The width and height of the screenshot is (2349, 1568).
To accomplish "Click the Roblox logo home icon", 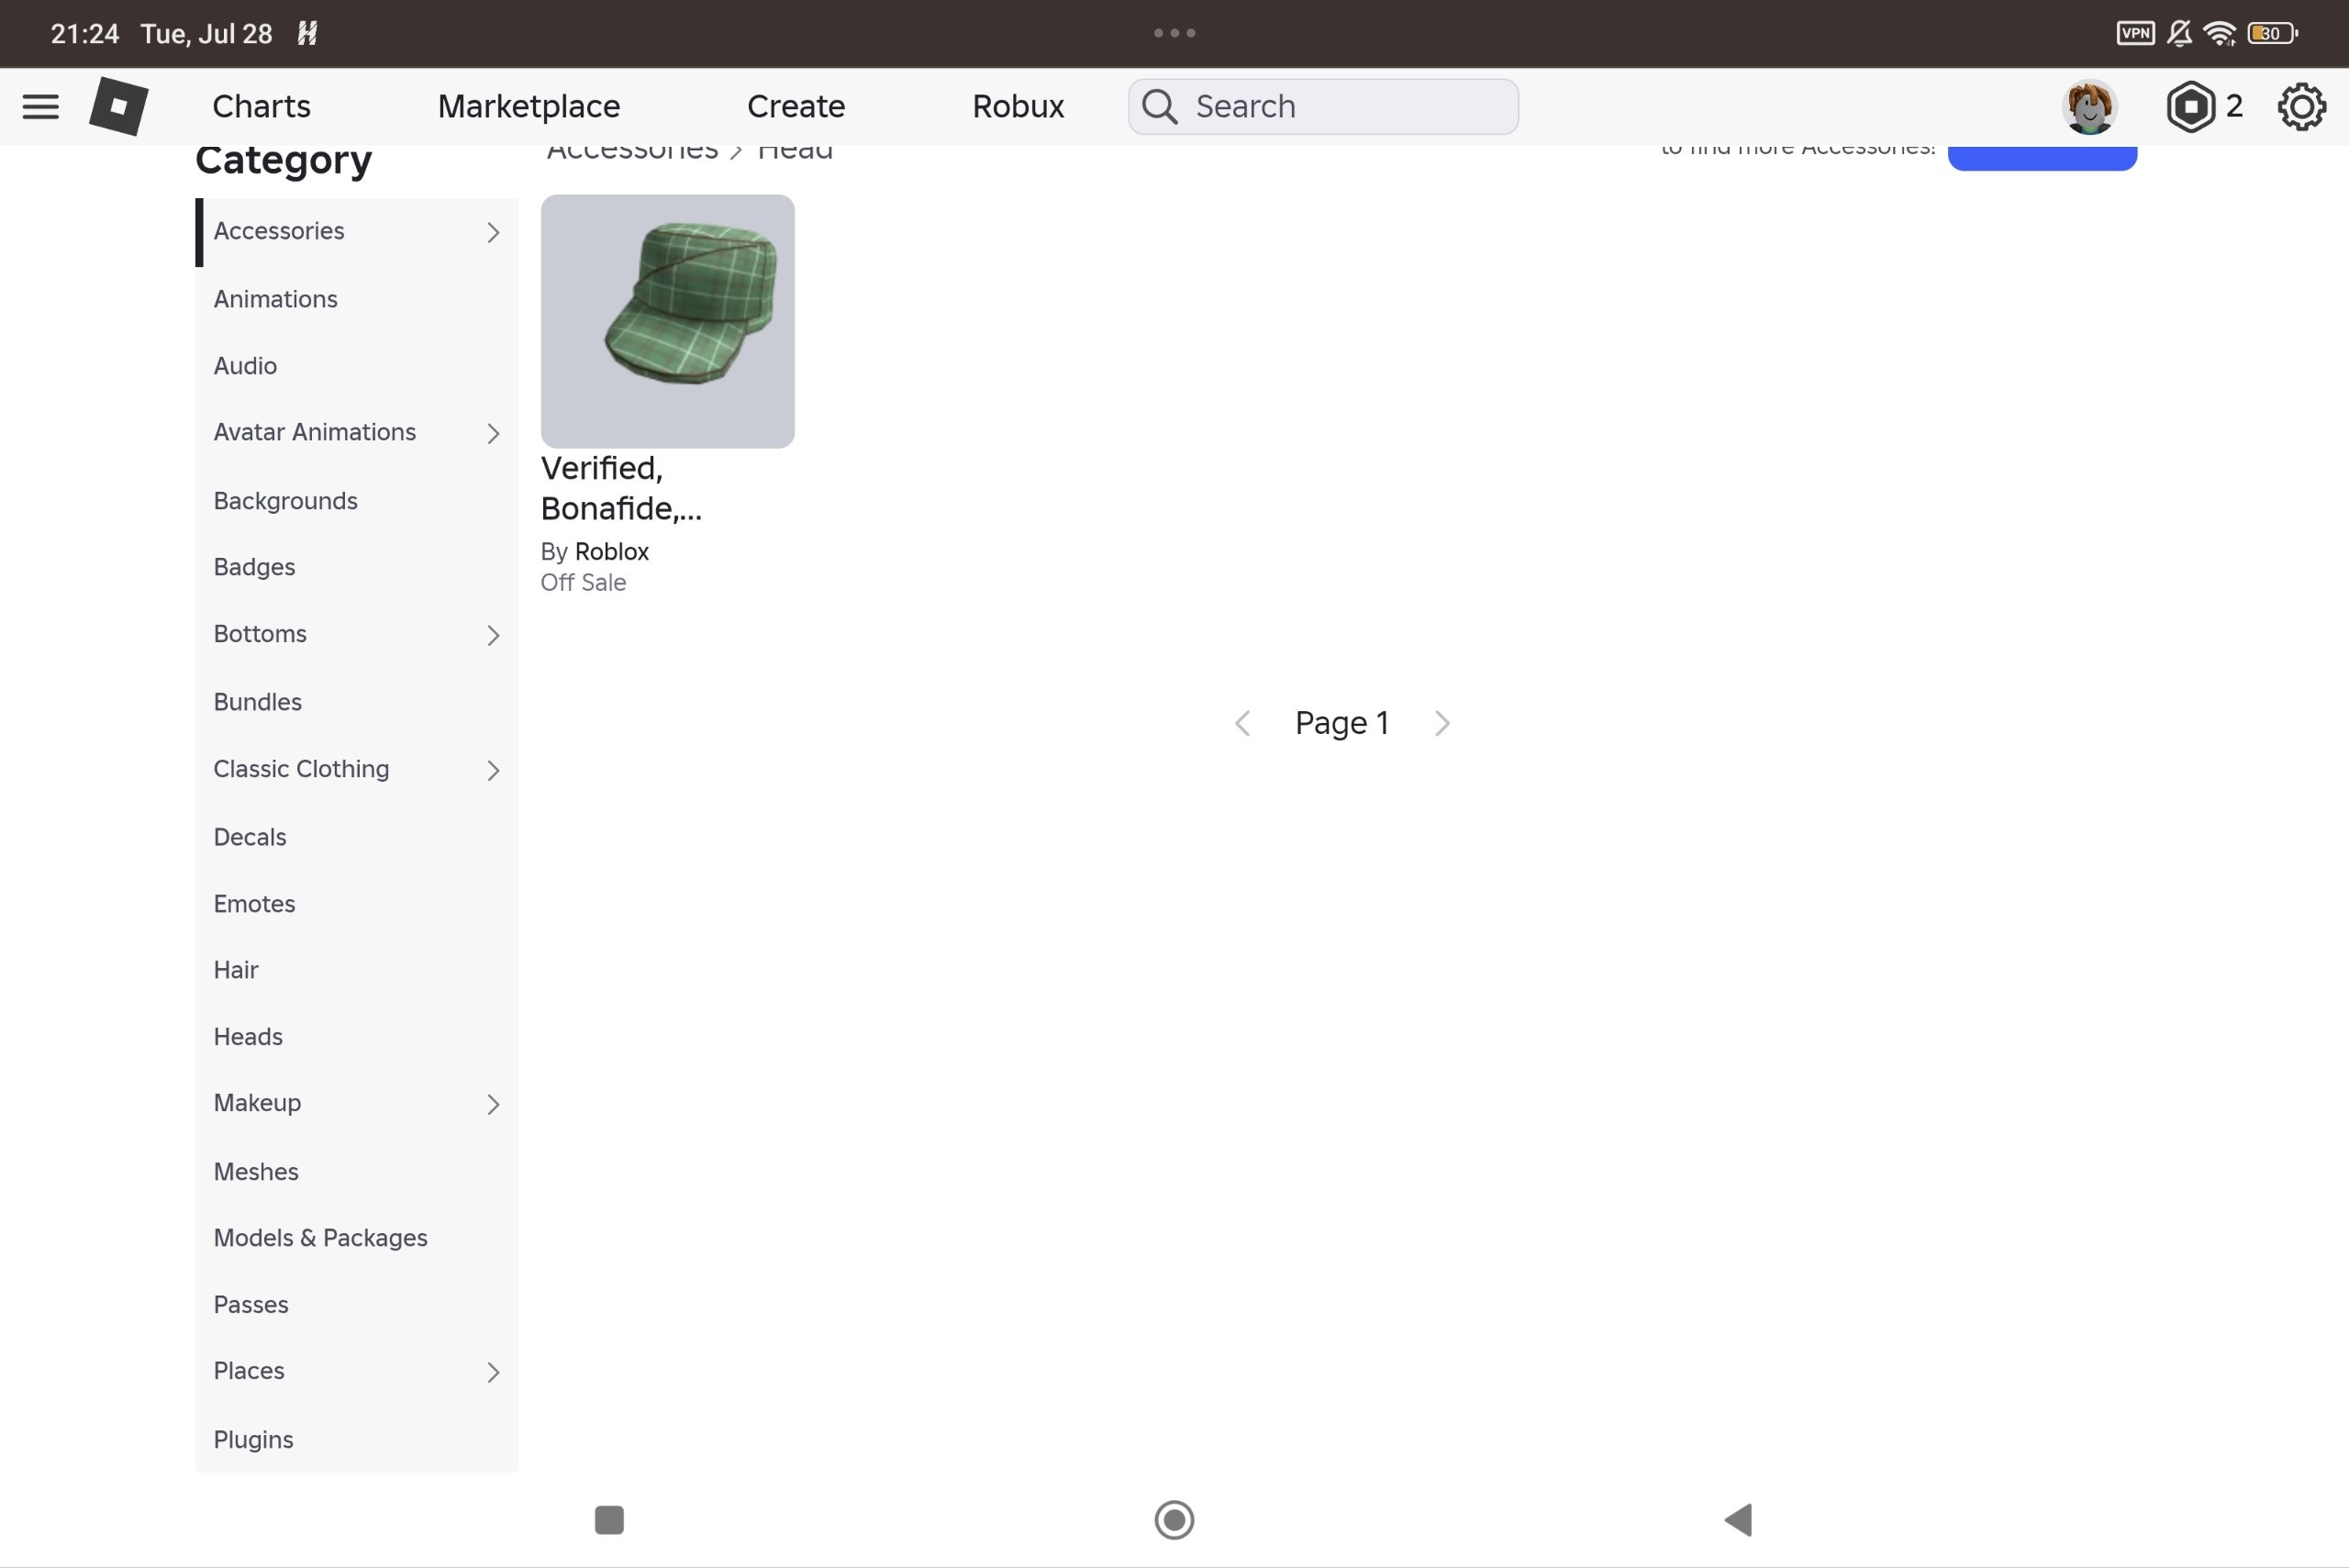I will (x=119, y=106).
